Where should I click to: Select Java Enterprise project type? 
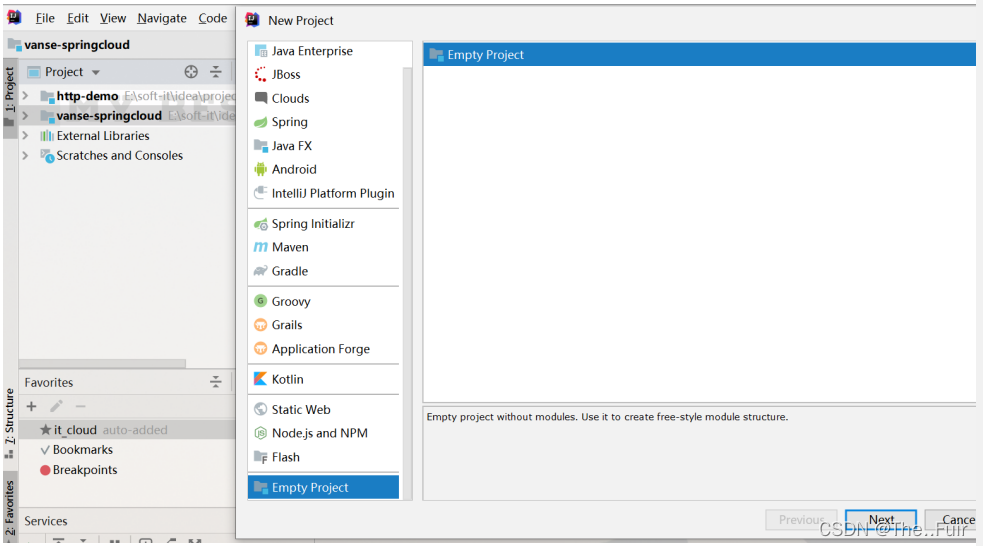tap(323, 51)
